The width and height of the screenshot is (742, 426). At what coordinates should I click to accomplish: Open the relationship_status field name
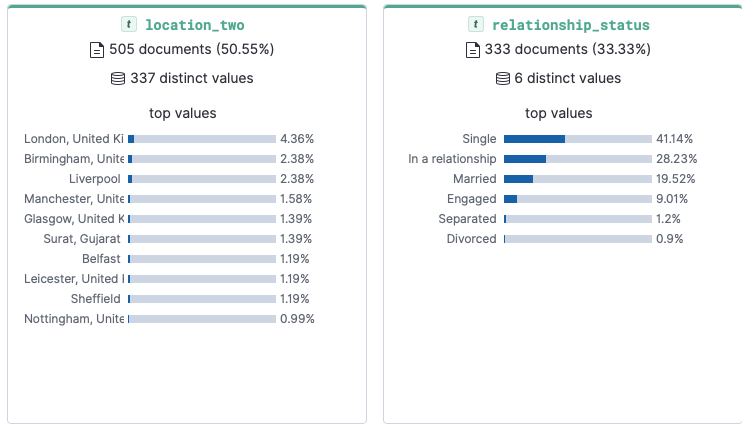click(572, 25)
